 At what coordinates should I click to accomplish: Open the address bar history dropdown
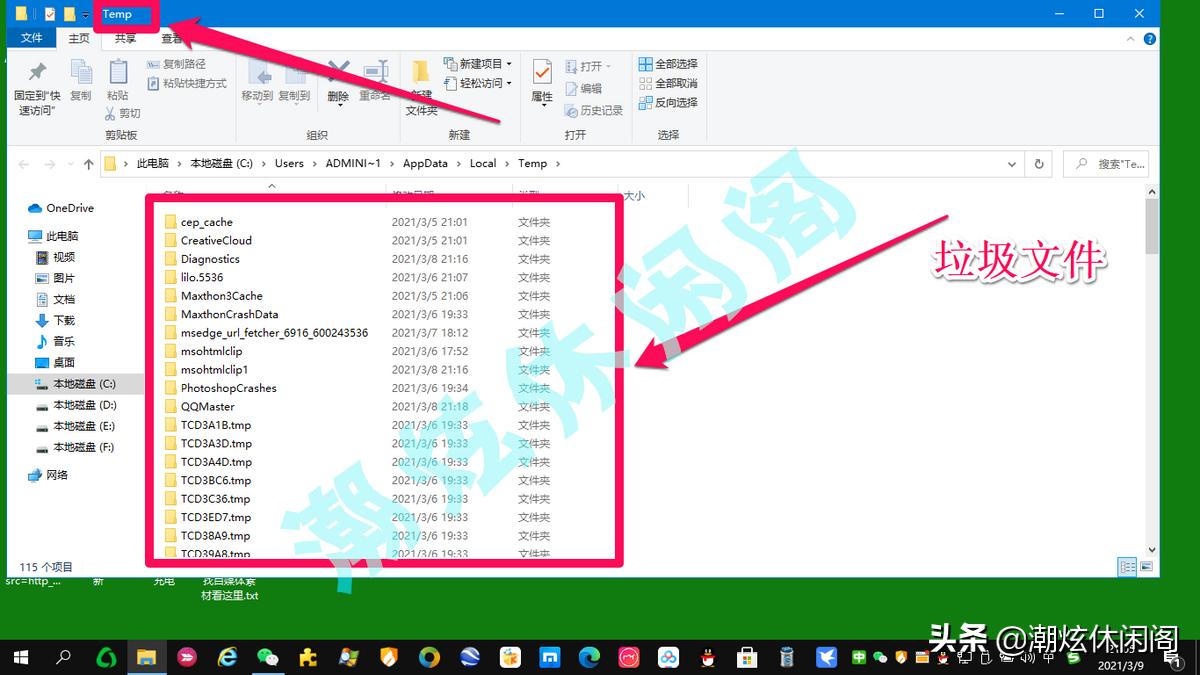point(1012,163)
